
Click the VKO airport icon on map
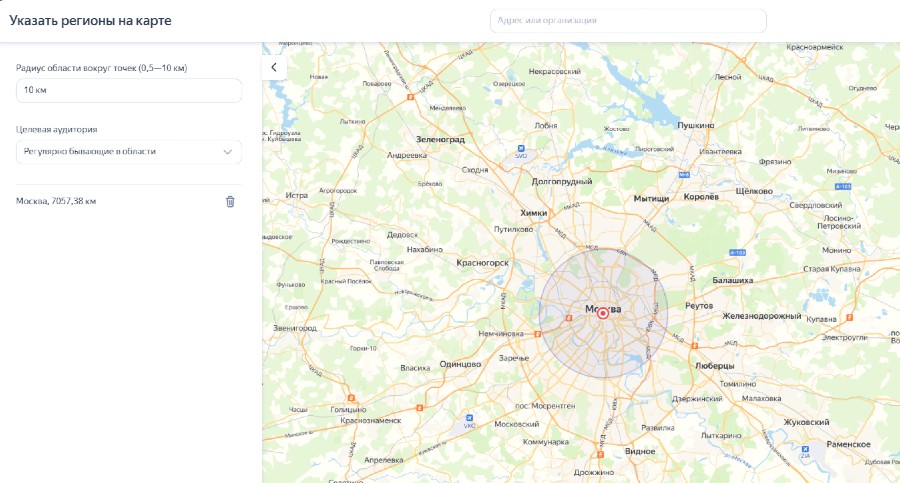pyautogui.click(x=469, y=422)
